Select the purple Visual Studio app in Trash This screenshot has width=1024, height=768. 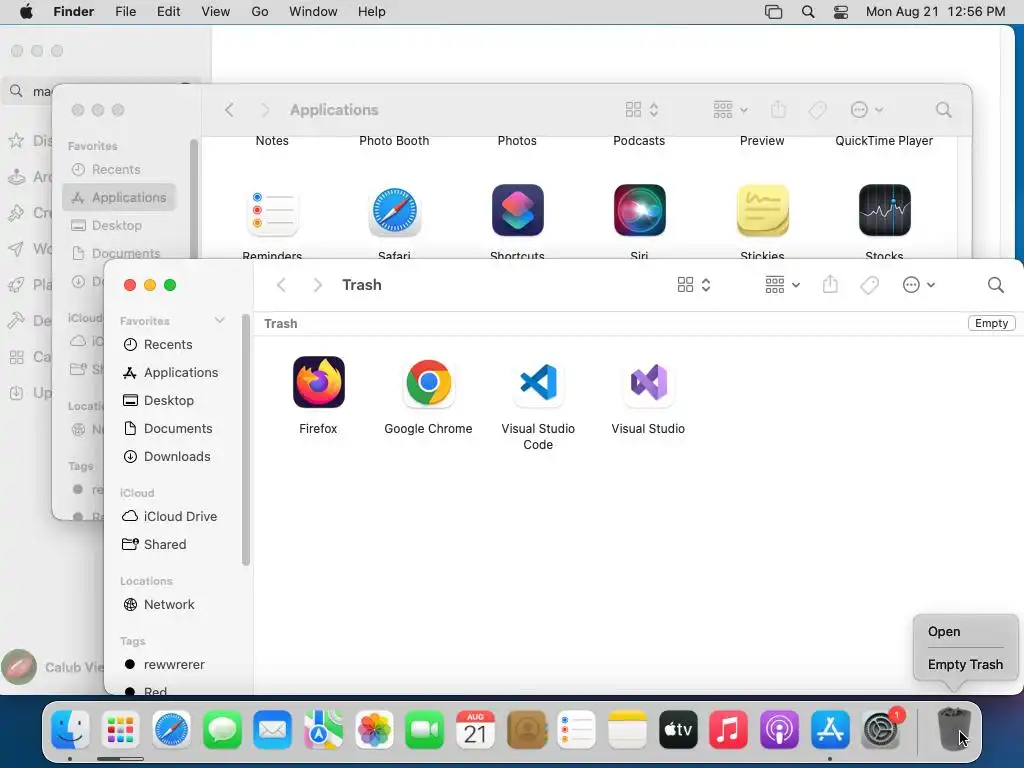tap(648, 383)
